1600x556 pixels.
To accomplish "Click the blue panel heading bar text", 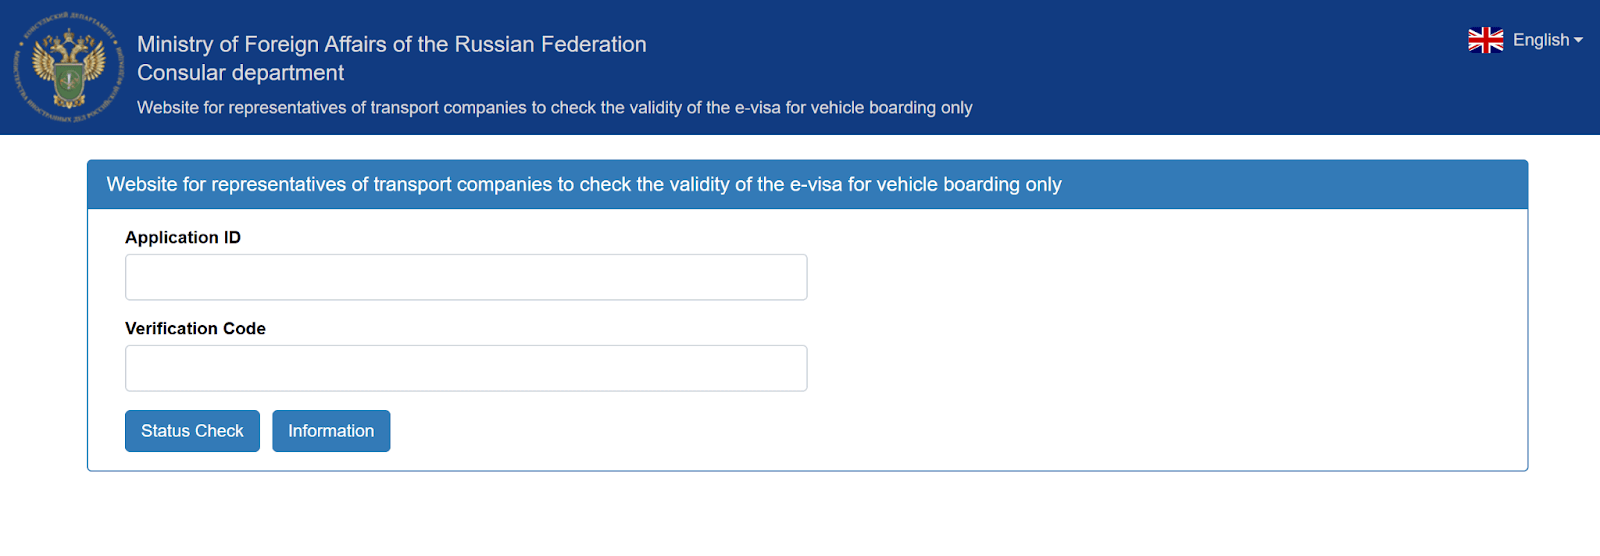I will tap(584, 184).
